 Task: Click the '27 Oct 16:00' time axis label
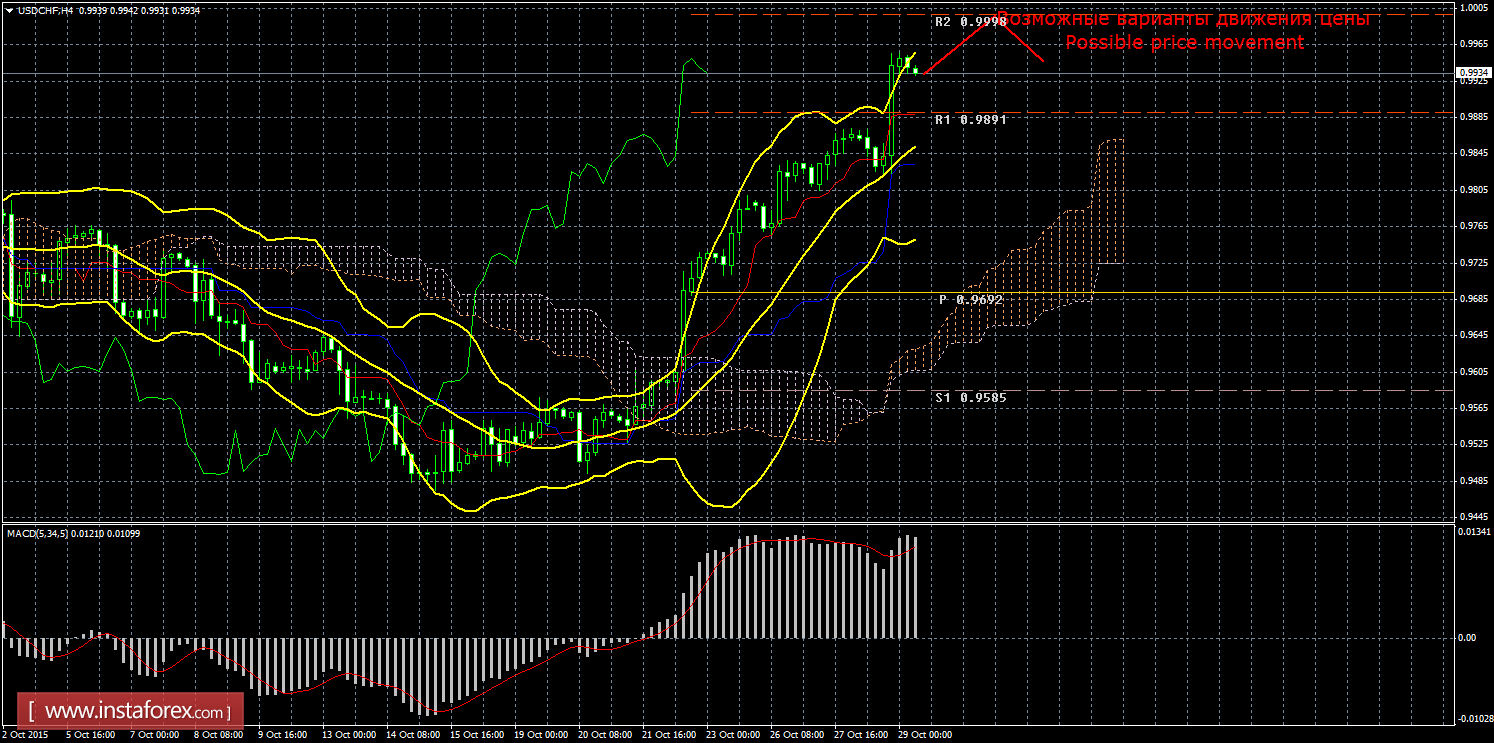pos(859,734)
